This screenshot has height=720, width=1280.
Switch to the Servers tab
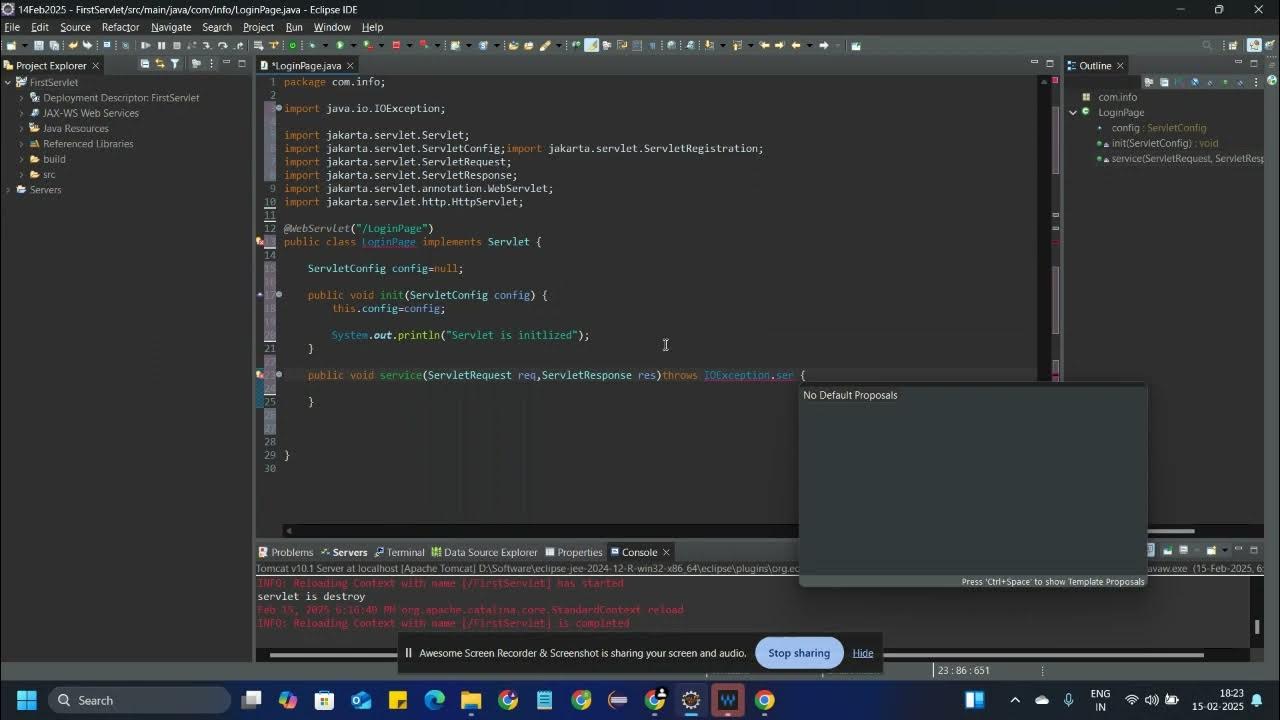coord(343,552)
